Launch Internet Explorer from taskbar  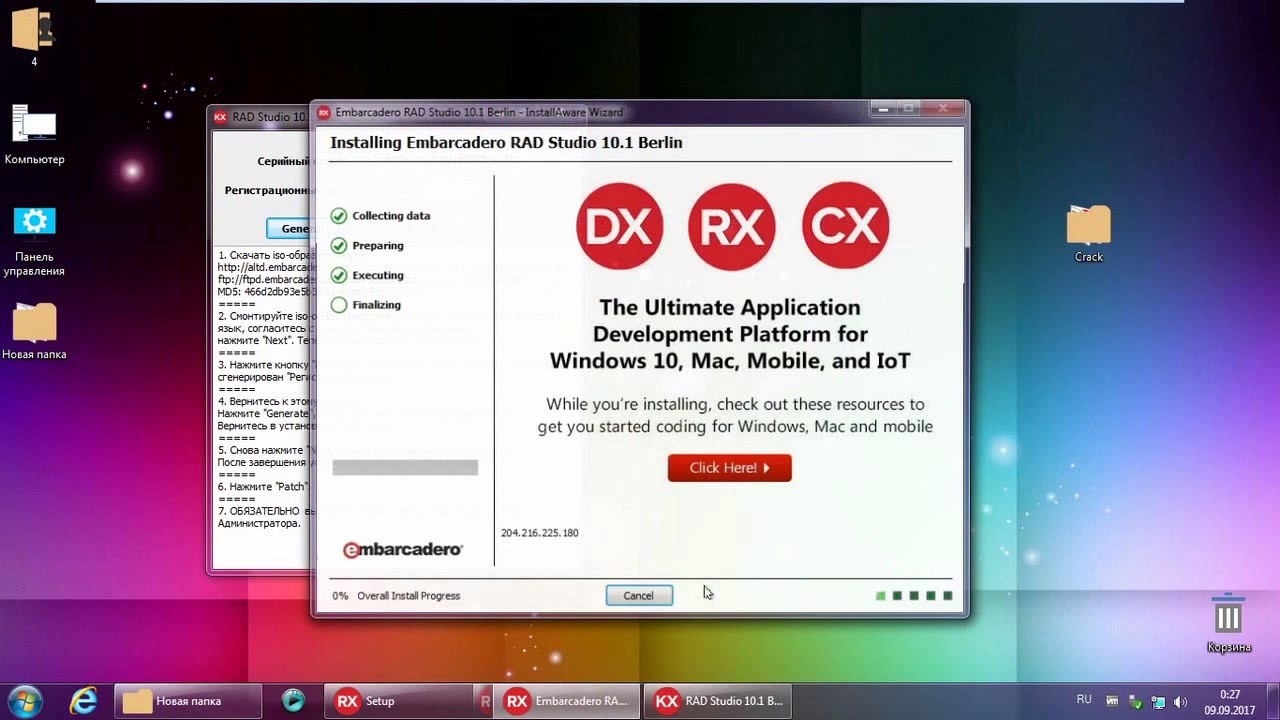[x=83, y=701]
